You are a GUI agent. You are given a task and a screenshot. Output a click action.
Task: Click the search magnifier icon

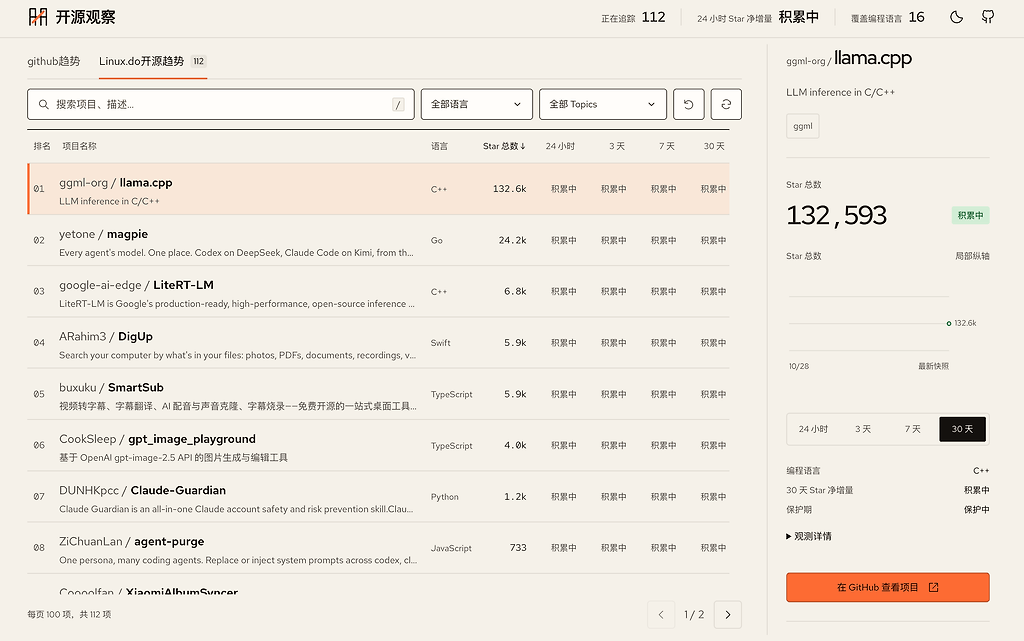tap(44, 104)
